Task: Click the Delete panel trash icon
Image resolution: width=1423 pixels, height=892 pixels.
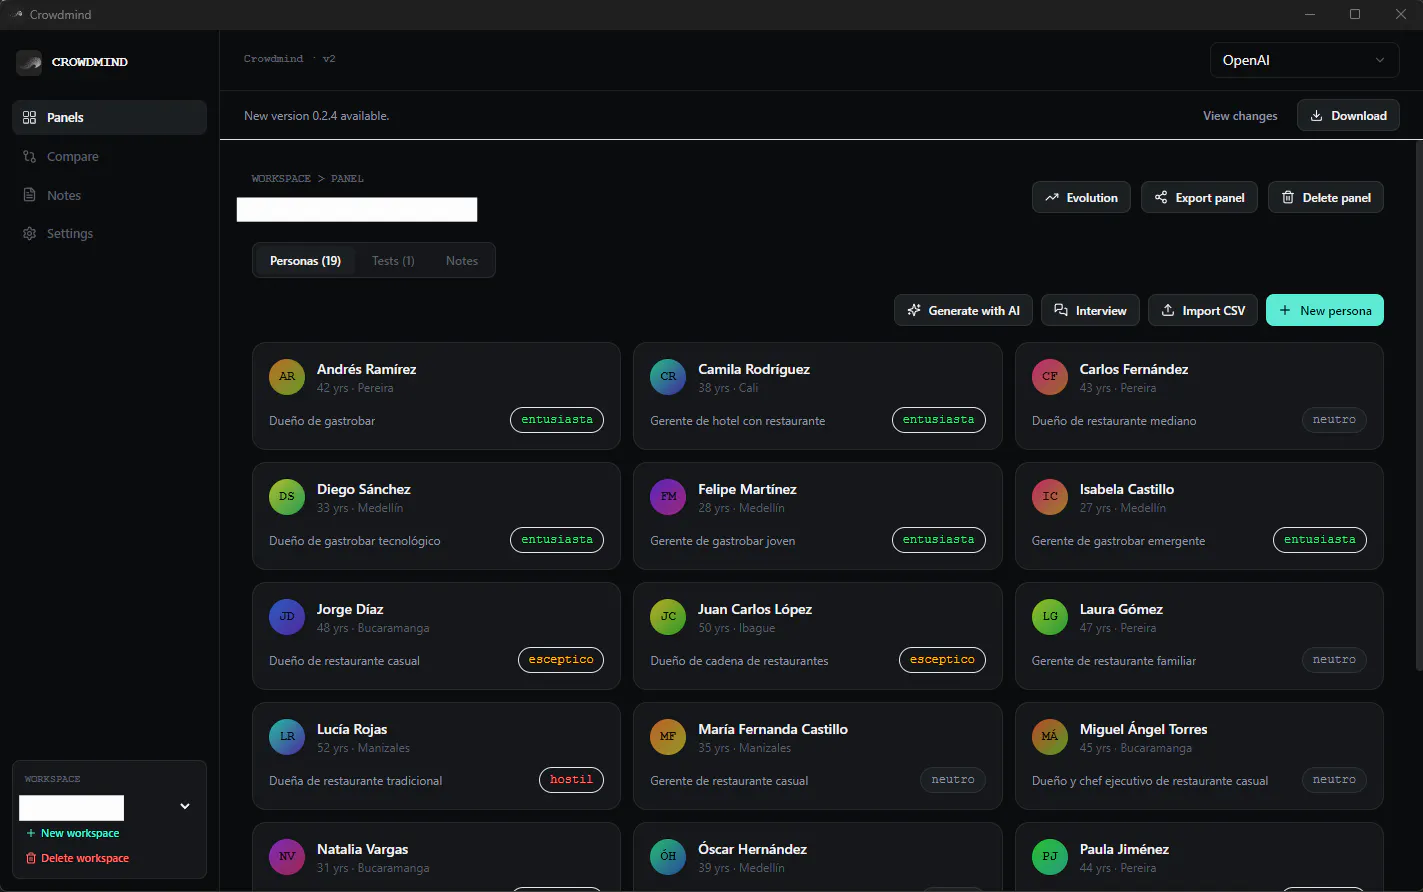Action: [1288, 198]
